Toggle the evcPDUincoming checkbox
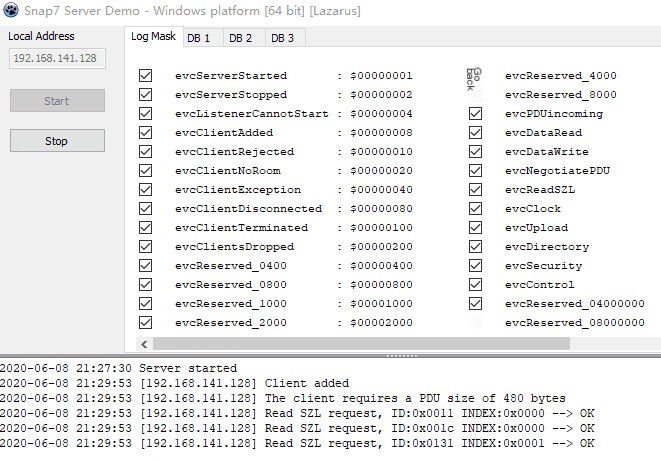This screenshot has width=661, height=460. [476, 113]
